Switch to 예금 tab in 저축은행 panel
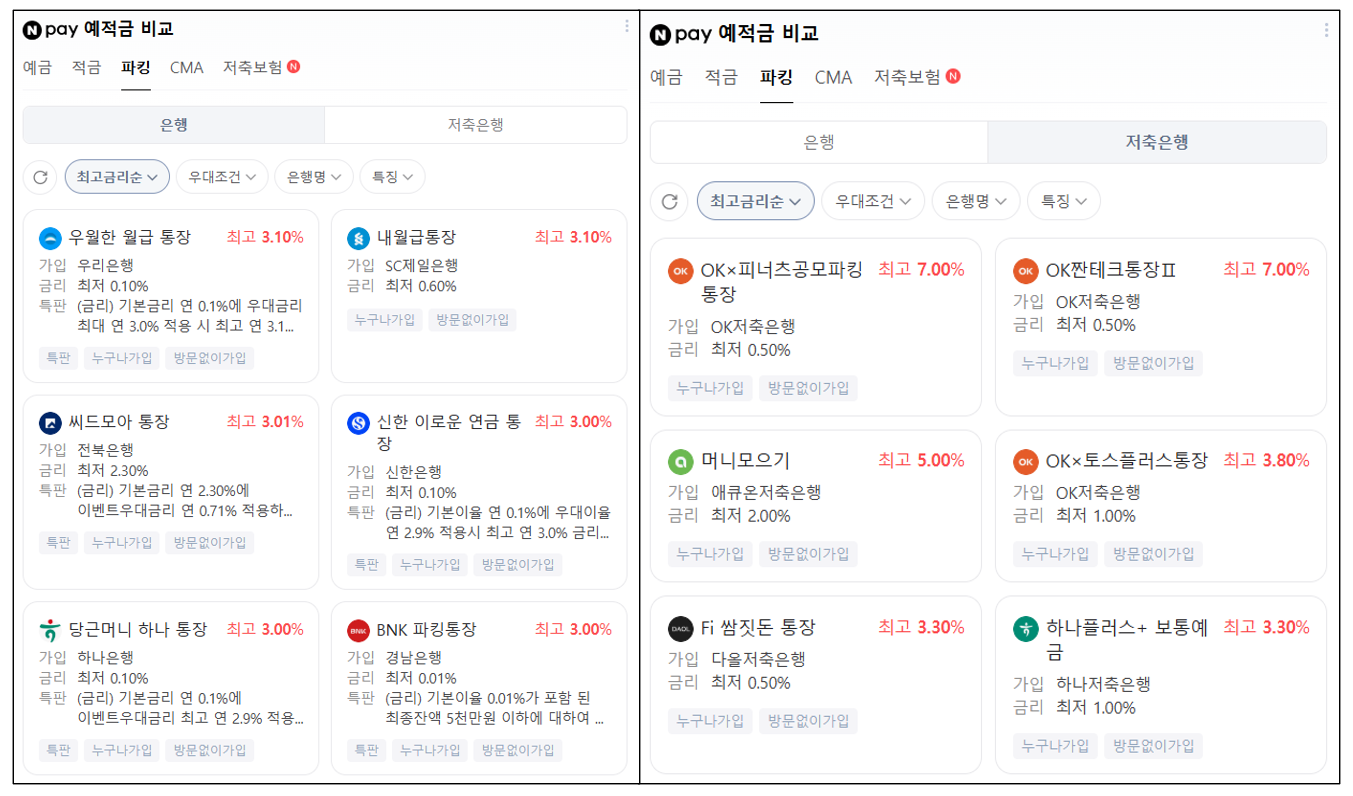Screen dimensions: 1353x796 [666, 77]
